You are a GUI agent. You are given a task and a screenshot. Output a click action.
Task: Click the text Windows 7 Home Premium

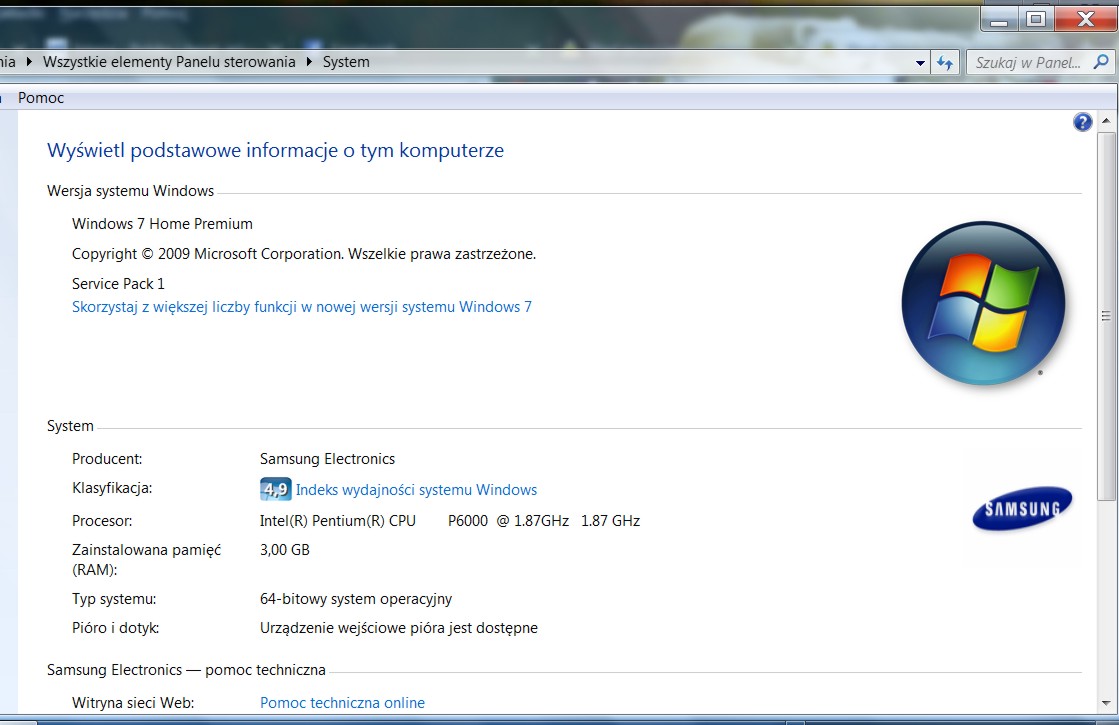coord(162,223)
